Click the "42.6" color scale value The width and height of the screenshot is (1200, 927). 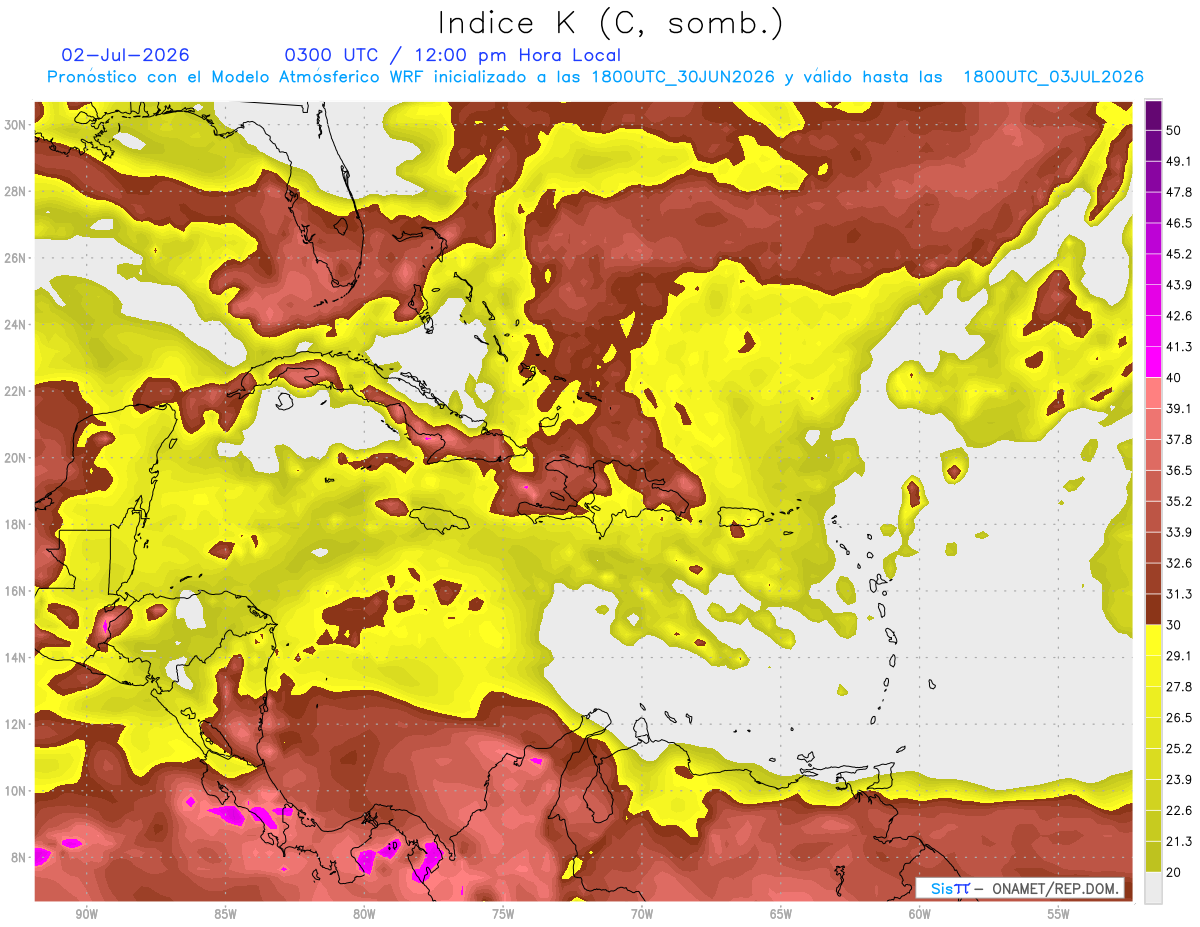(x=1179, y=316)
